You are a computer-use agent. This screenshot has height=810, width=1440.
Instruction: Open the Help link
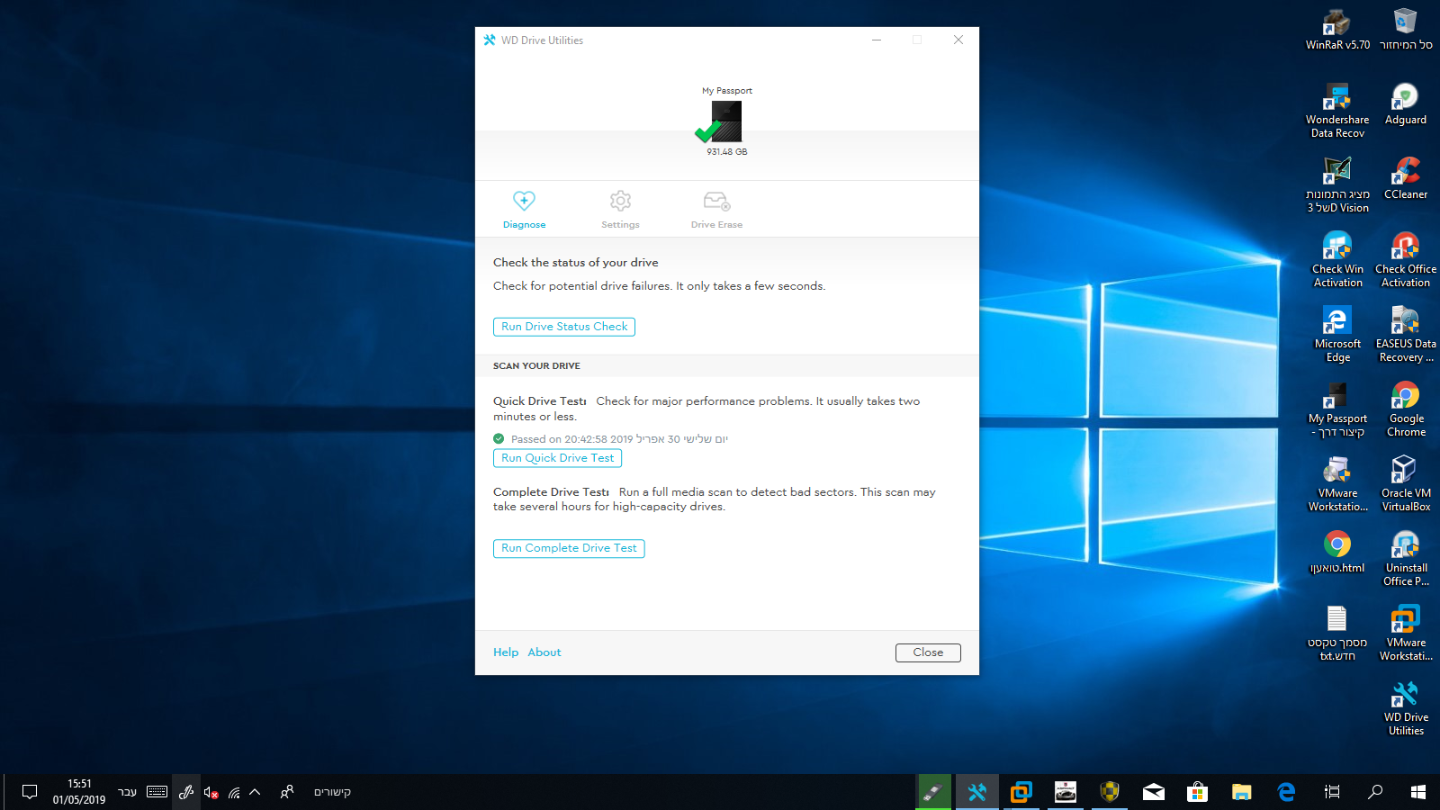click(506, 652)
